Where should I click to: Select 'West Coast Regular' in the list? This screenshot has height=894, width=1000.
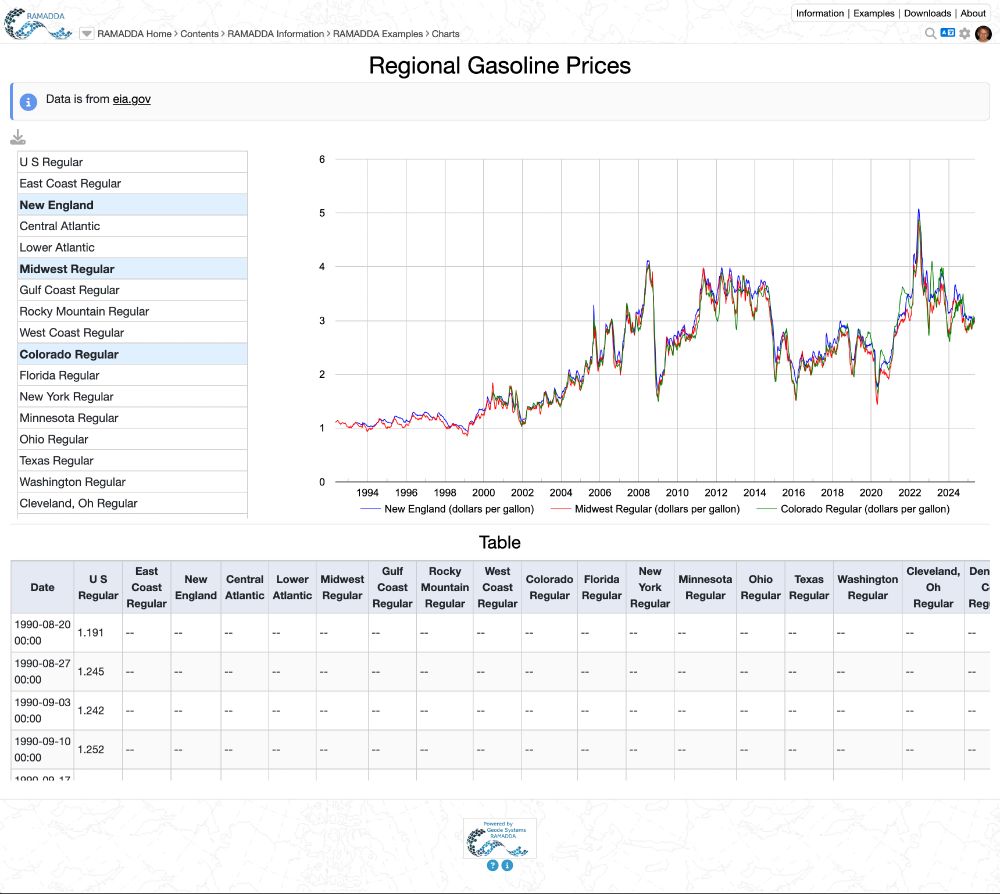(x=133, y=333)
